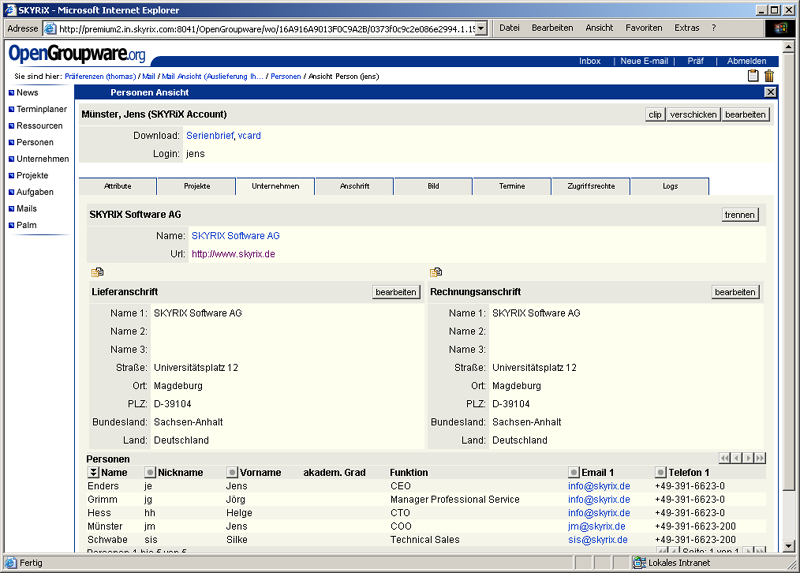
Task: Open Terminplaner in sidebar
Action: (41, 109)
